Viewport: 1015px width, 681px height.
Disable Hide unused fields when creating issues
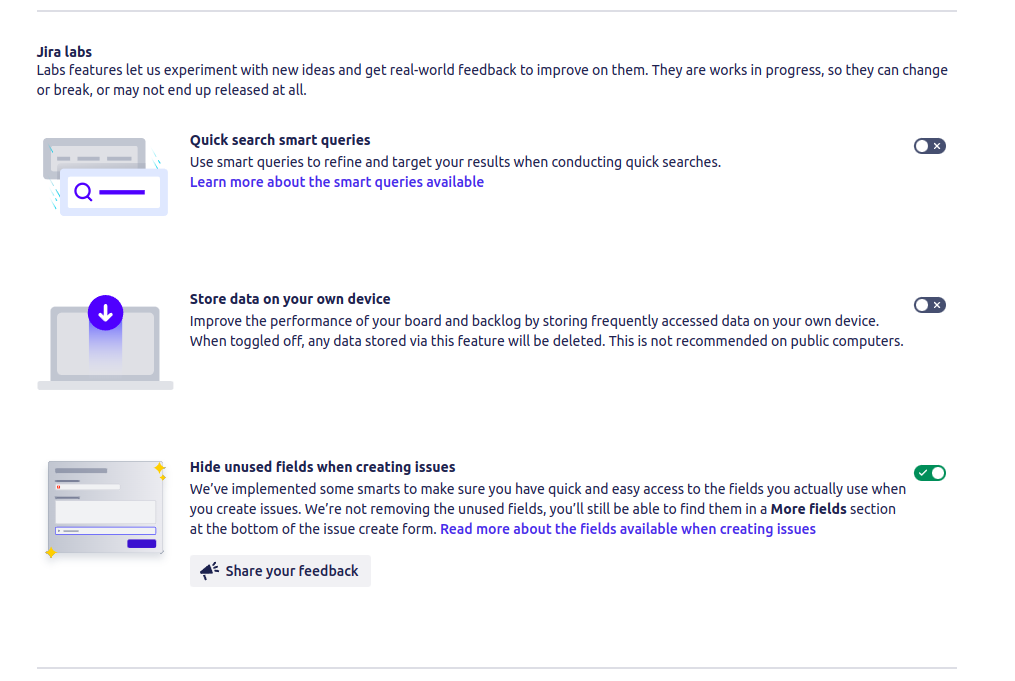tap(929, 472)
